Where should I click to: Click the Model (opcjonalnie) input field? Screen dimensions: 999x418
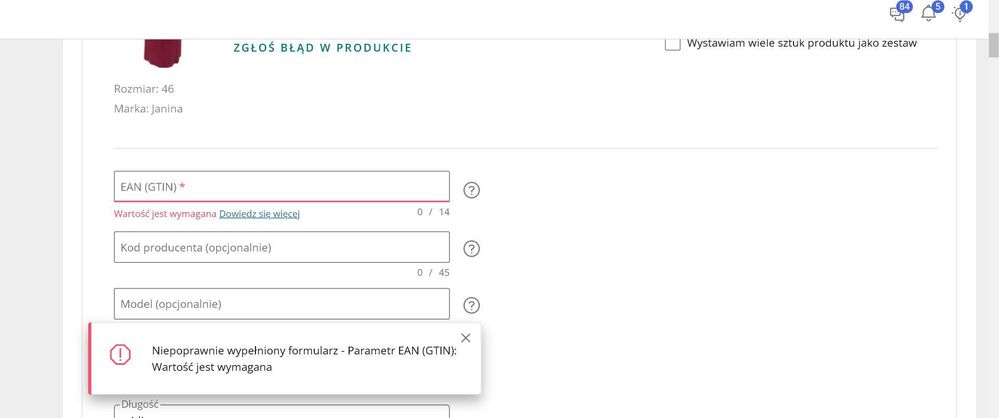coord(281,304)
